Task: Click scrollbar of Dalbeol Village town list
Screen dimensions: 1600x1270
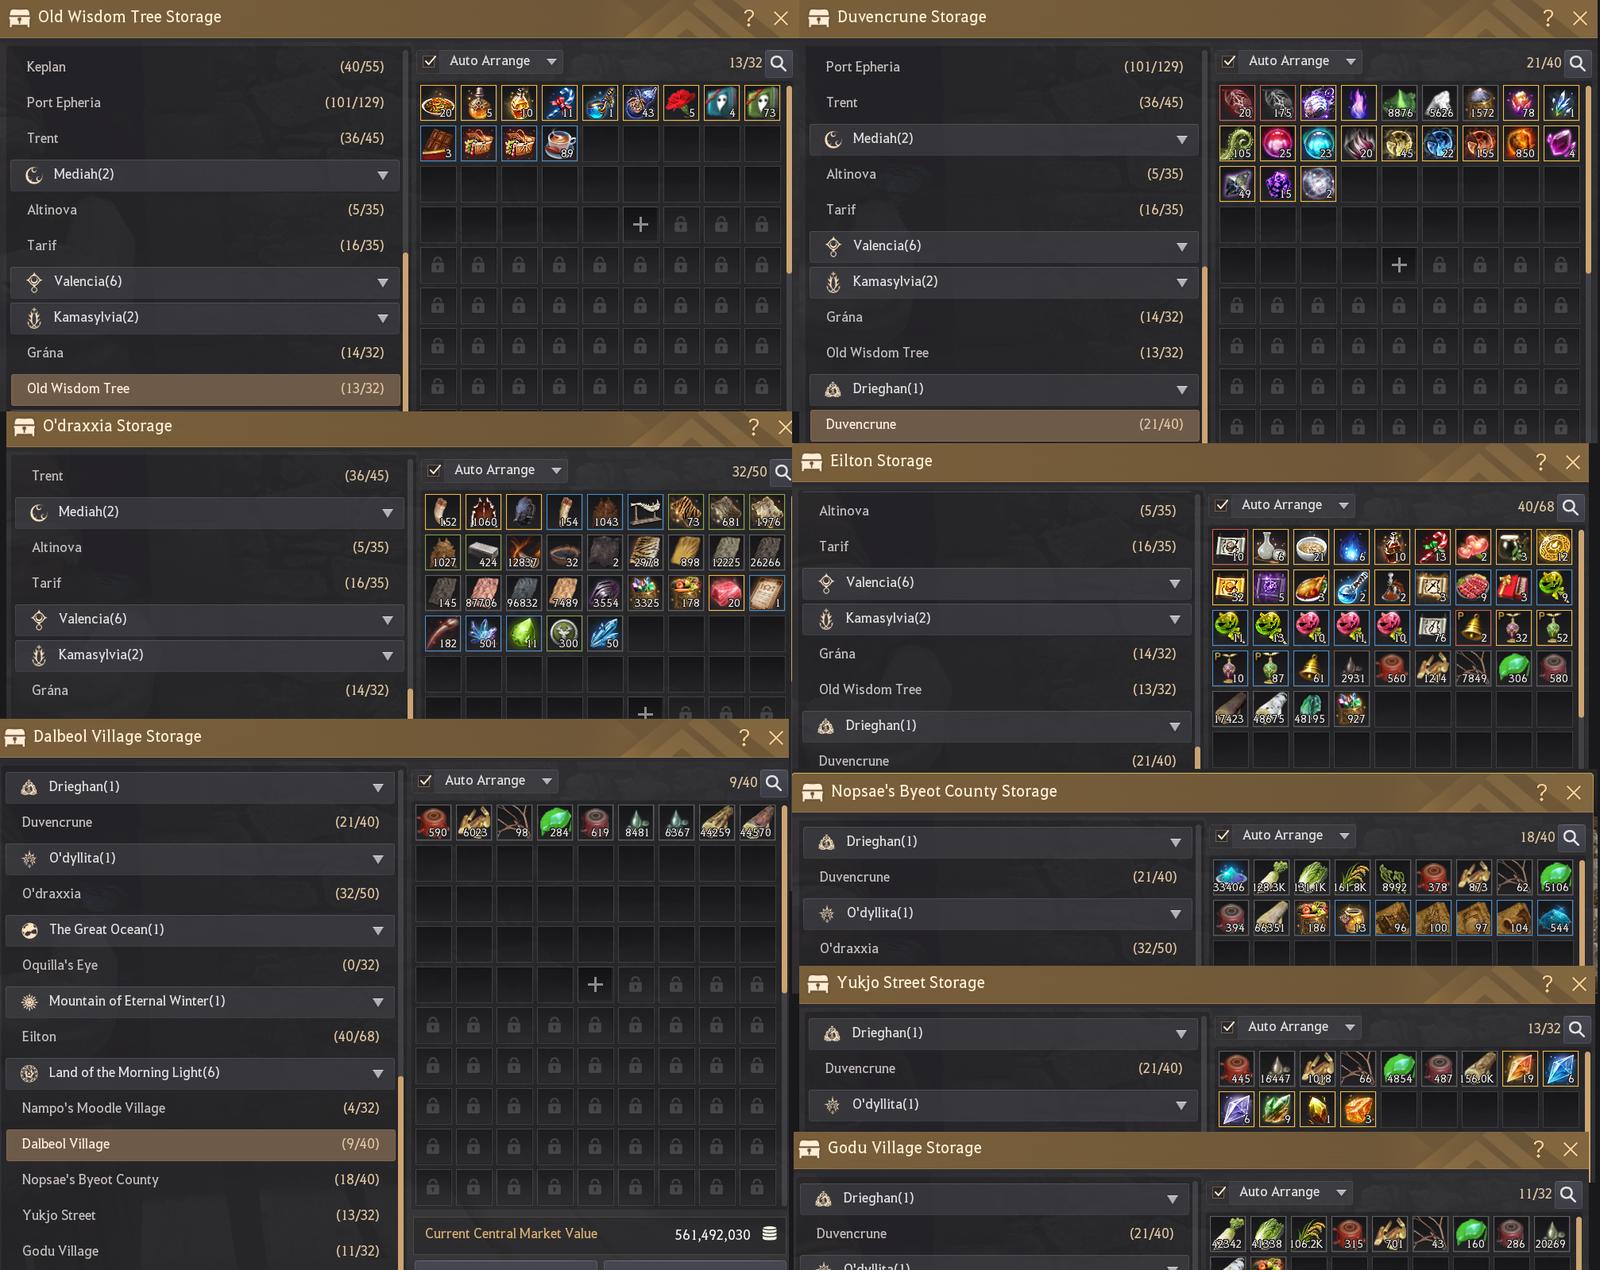Action: click(401, 1170)
